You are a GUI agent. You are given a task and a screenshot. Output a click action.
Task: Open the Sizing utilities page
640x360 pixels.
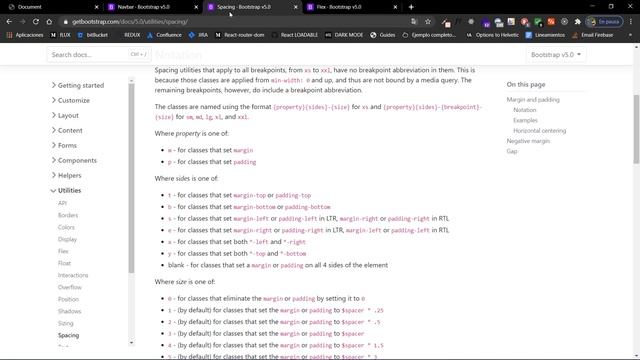click(x=65, y=323)
